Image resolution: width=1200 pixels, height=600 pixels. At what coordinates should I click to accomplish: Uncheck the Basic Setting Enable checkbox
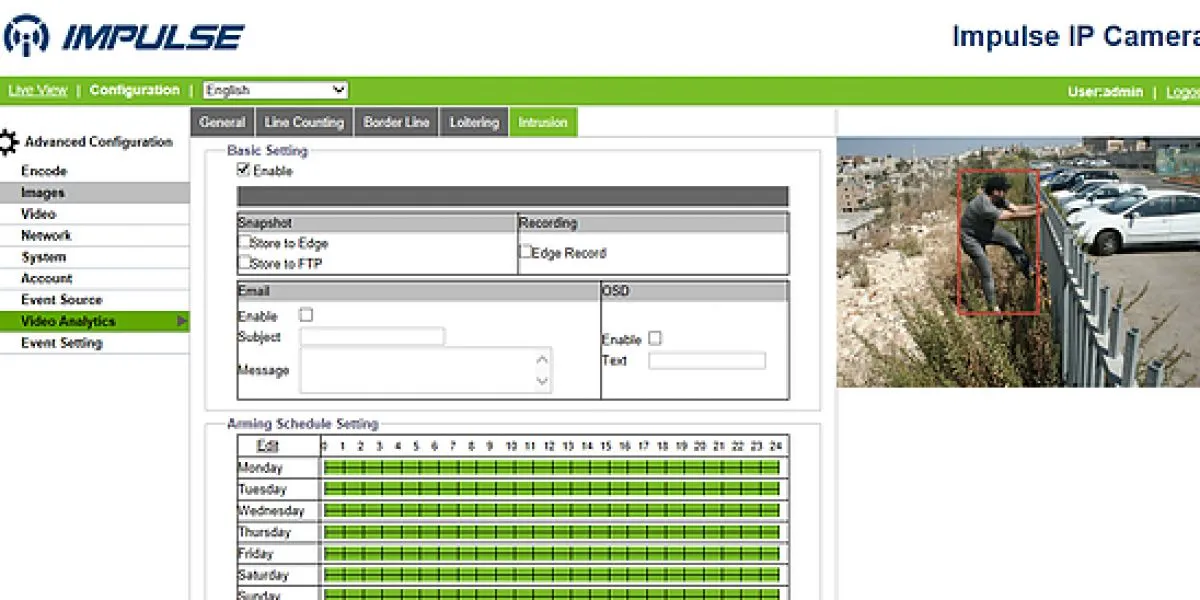(x=243, y=170)
